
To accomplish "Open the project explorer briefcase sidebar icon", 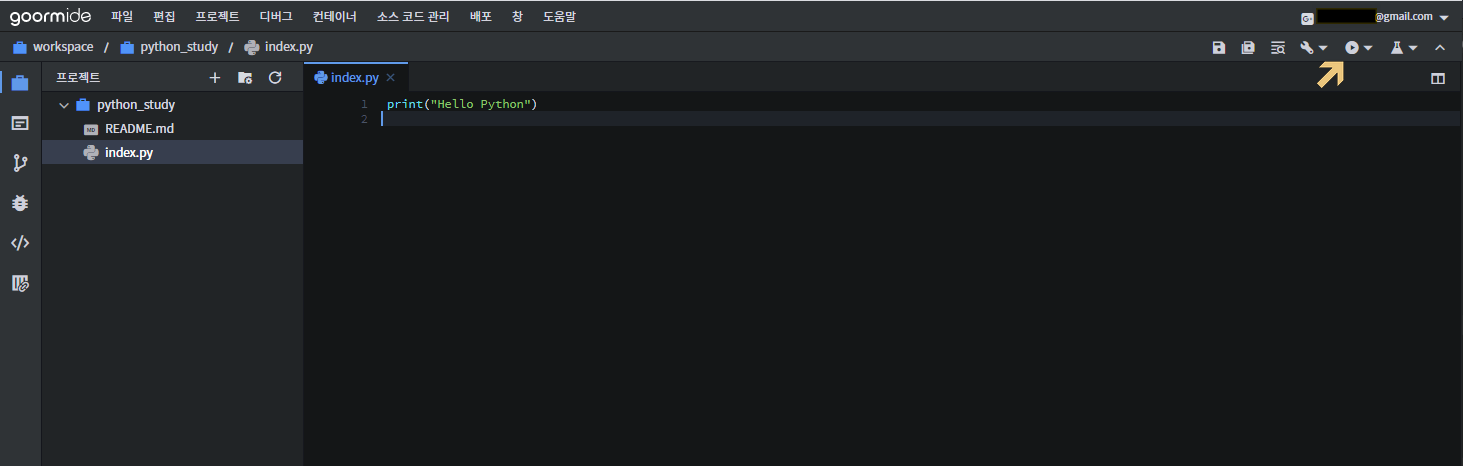I will coord(20,83).
